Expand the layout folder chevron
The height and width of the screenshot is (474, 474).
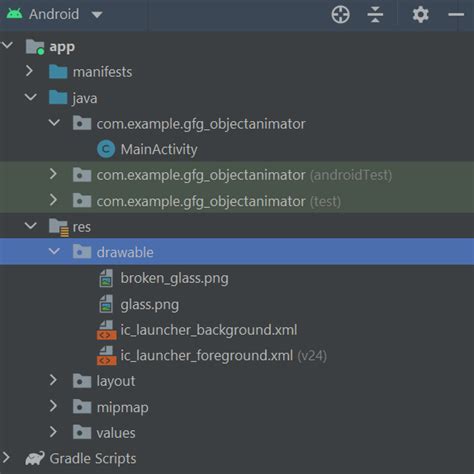pyautogui.click(x=53, y=380)
